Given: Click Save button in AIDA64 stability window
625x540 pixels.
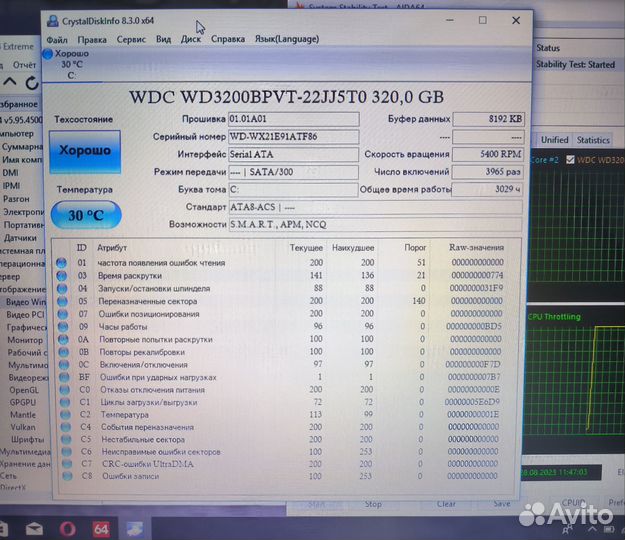Looking at the screenshot, I should point(502,504).
